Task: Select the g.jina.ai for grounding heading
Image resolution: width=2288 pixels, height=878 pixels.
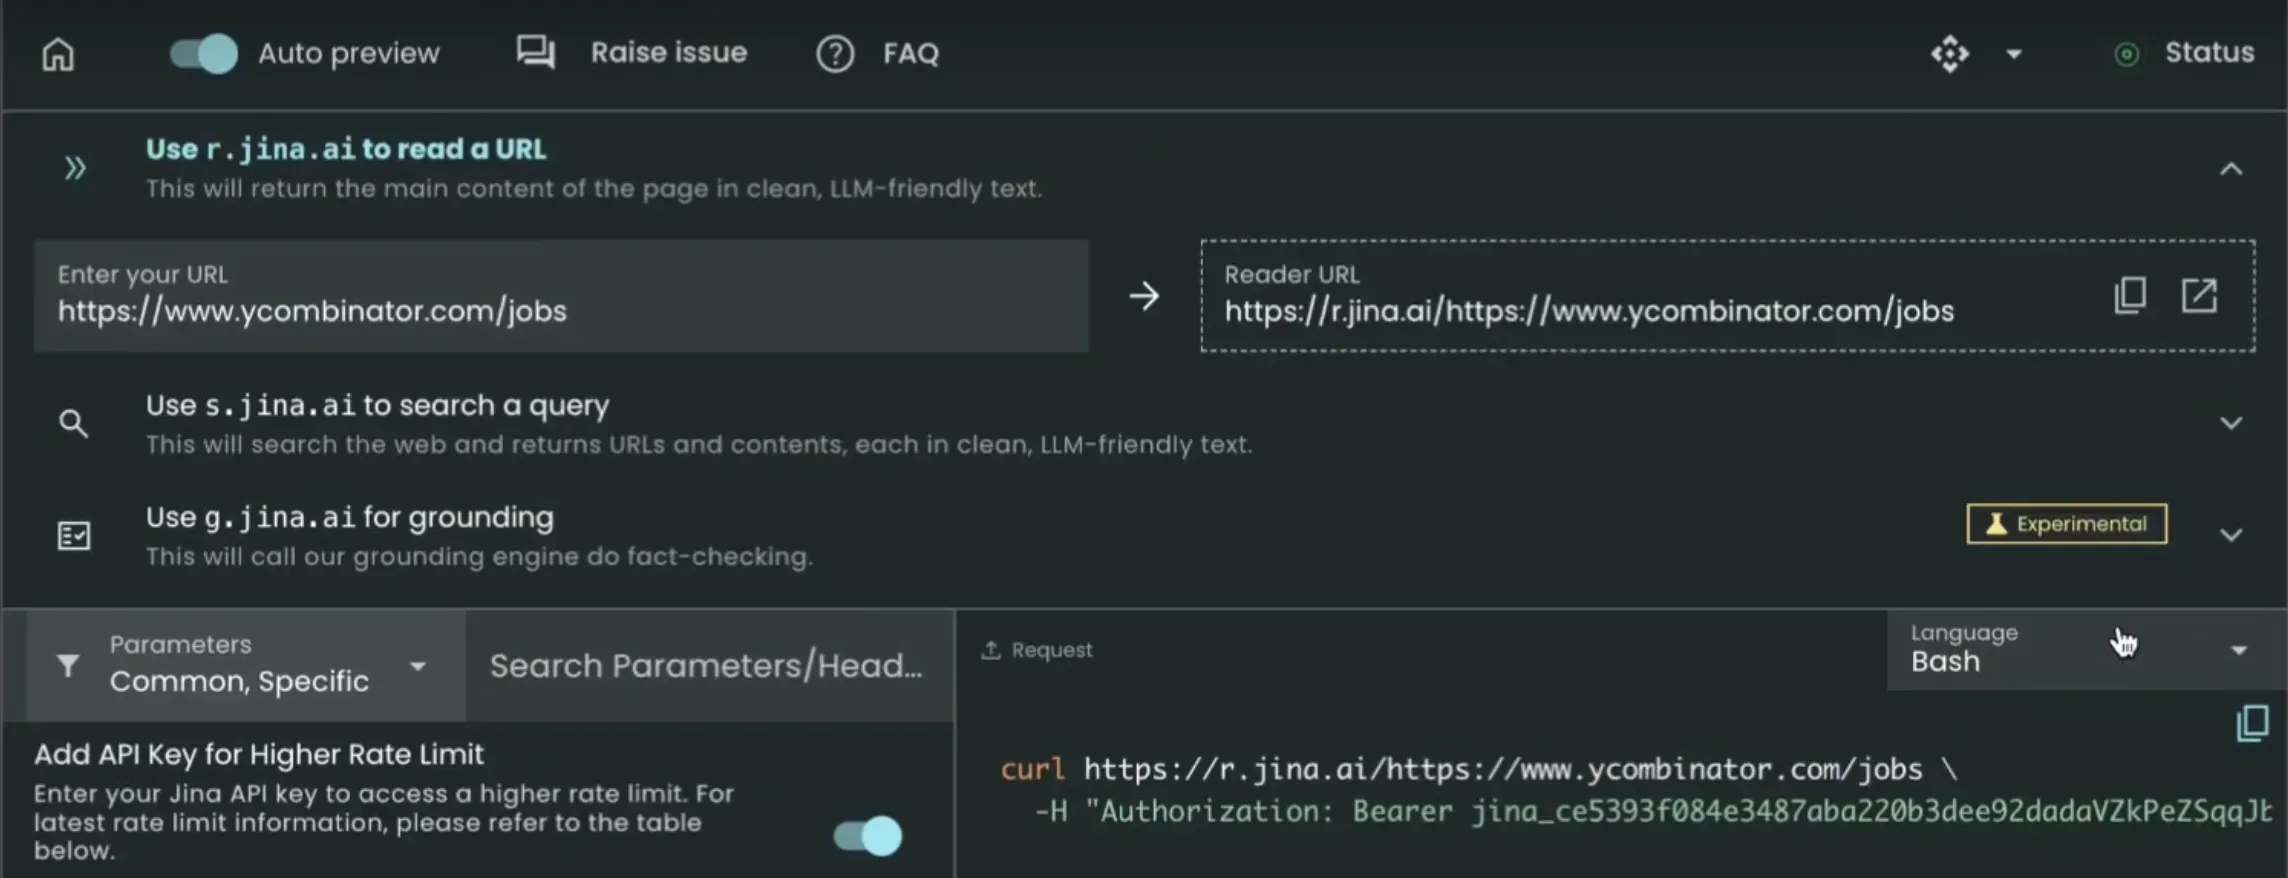Action: [349, 517]
